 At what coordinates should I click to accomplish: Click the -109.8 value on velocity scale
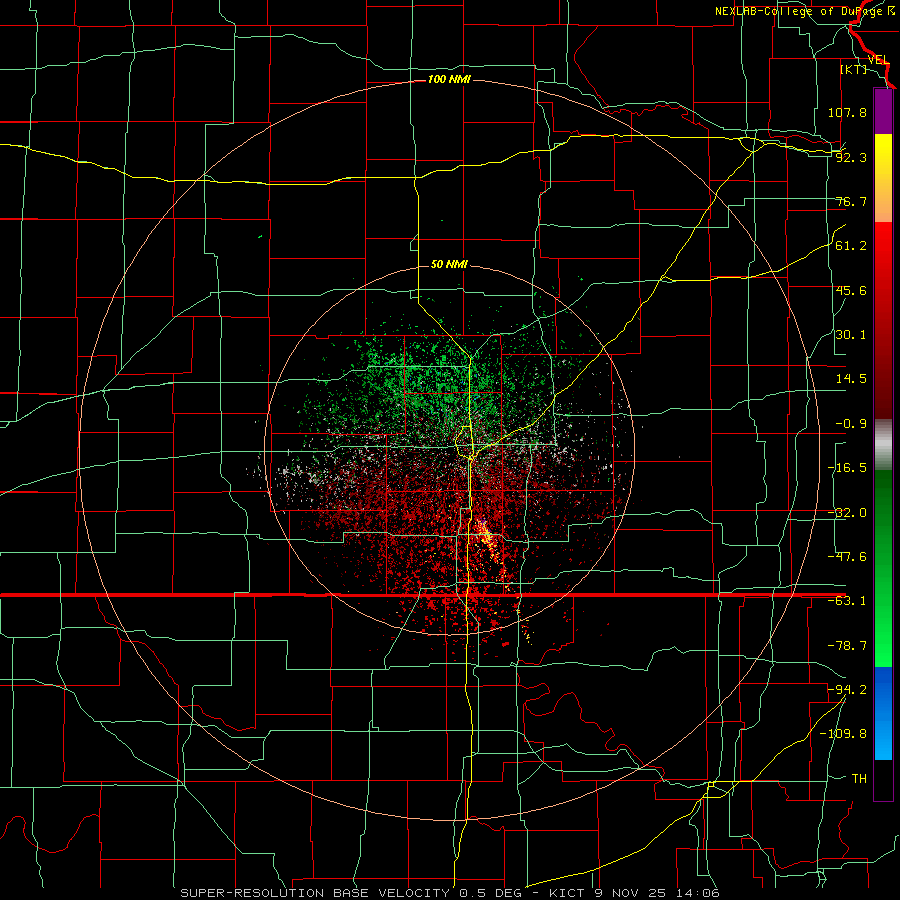[843, 734]
